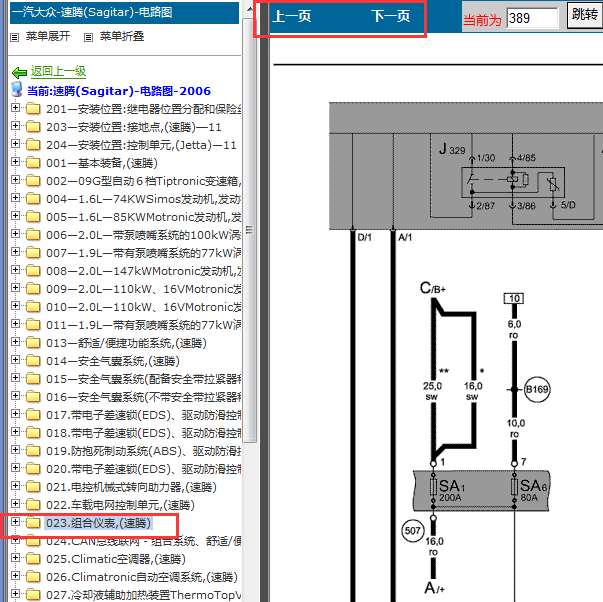Image resolution: width=603 pixels, height=602 pixels.
Task: Click the page number field showing 389
Action: tap(533, 18)
